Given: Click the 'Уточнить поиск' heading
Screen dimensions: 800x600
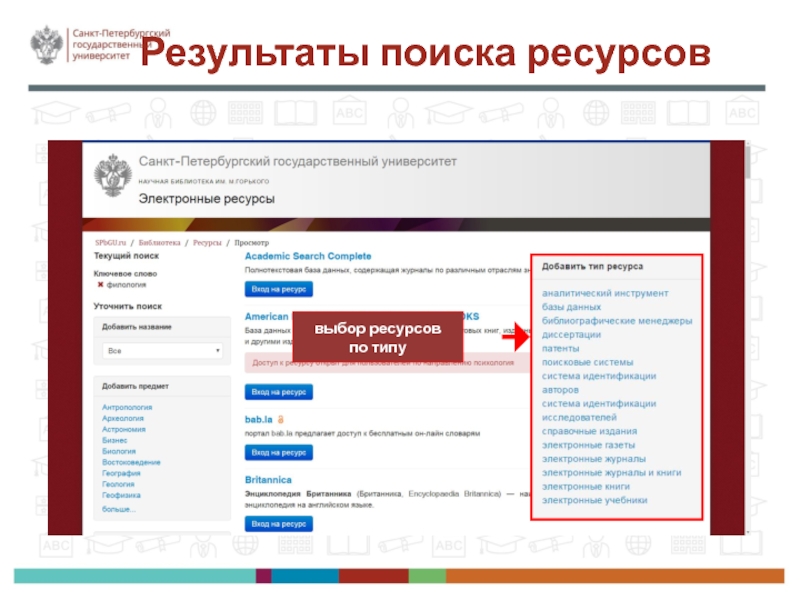Looking at the screenshot, I should point(128,306).
